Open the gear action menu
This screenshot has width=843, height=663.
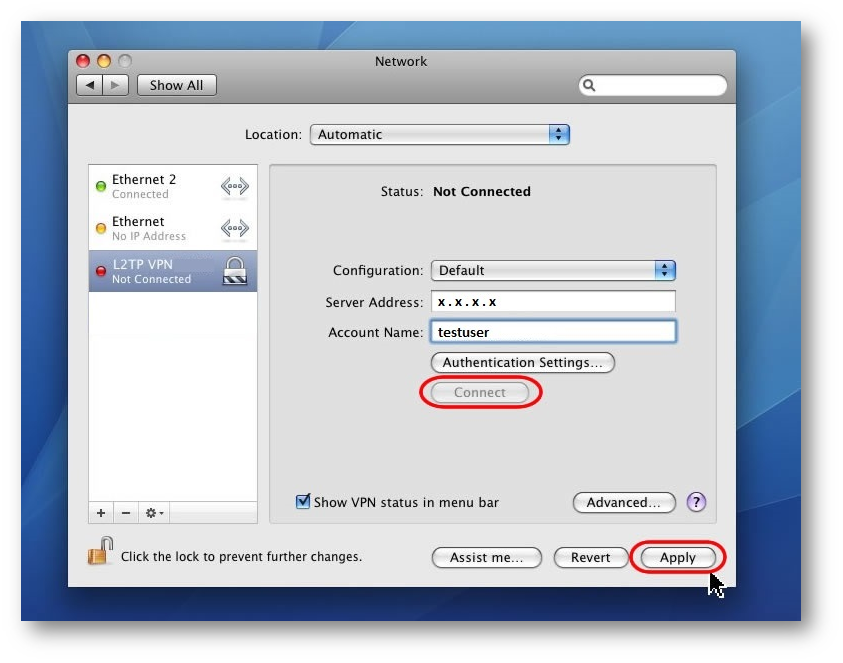[x=154, y=513]
